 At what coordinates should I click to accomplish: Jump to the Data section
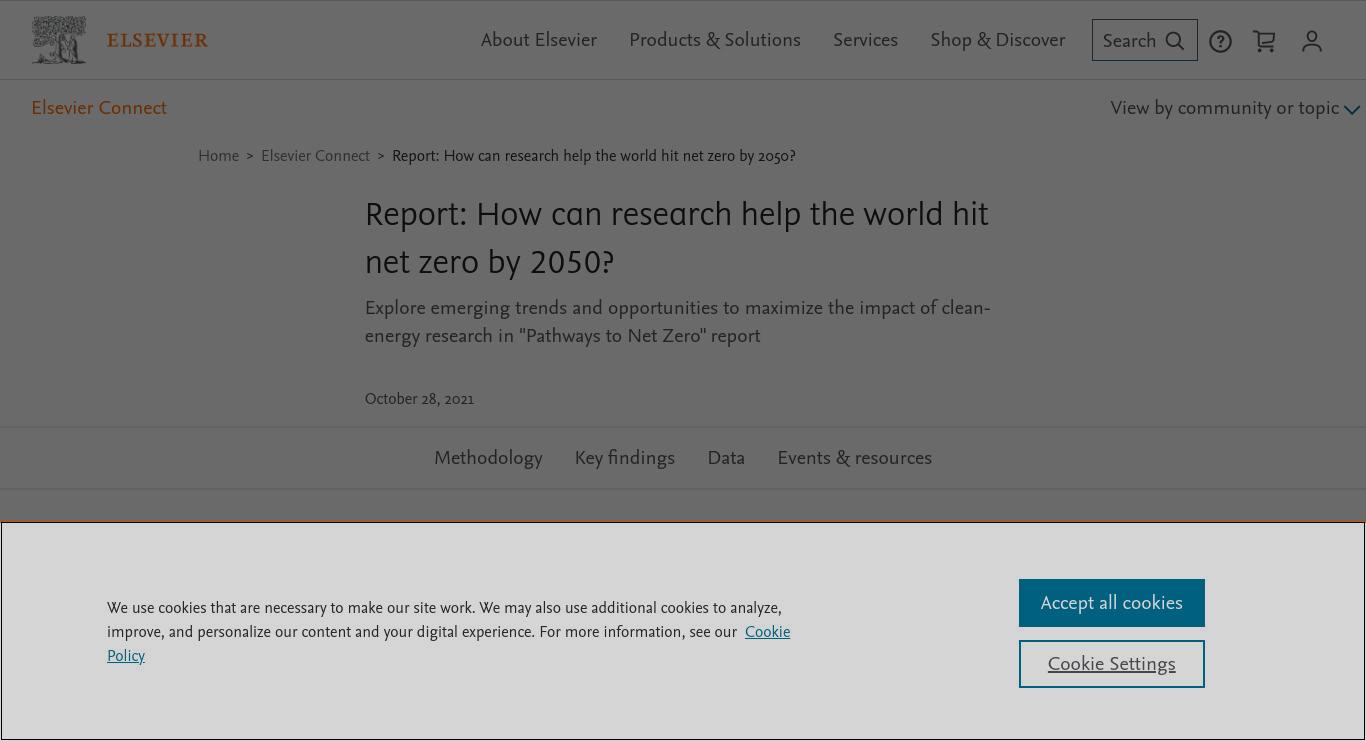point(726,458)
